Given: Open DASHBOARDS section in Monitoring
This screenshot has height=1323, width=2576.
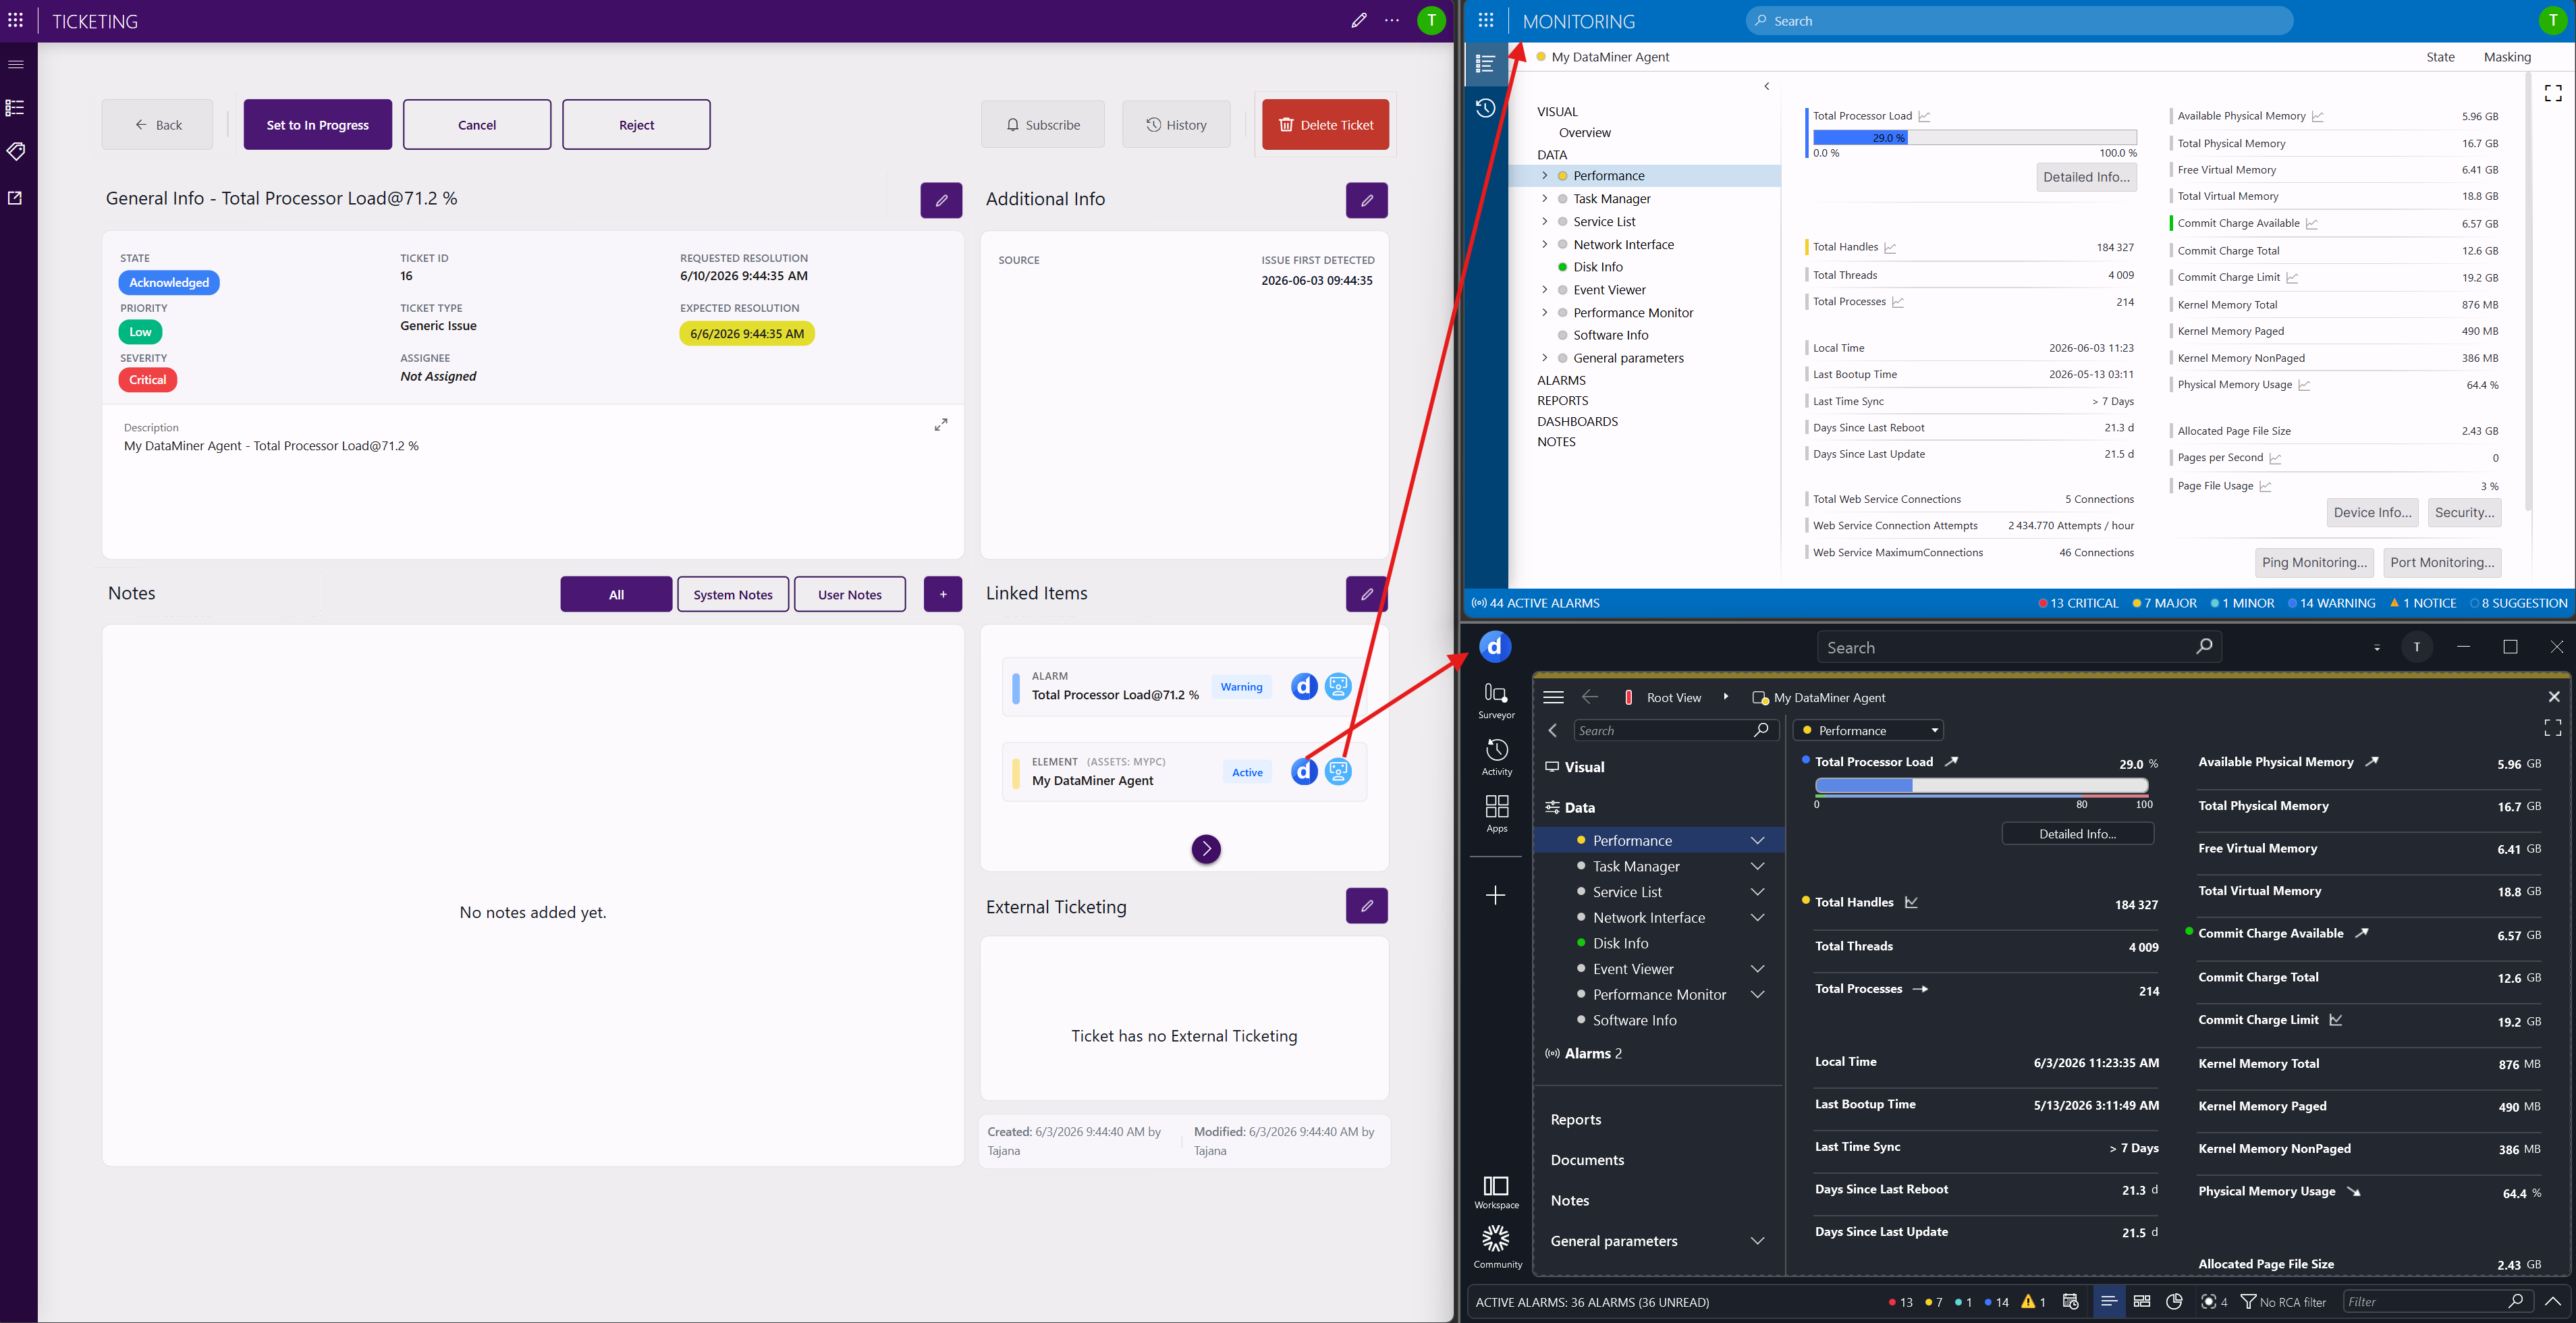Looking at the screenshot, I should pyautogui.click(x=1577, y=421).
